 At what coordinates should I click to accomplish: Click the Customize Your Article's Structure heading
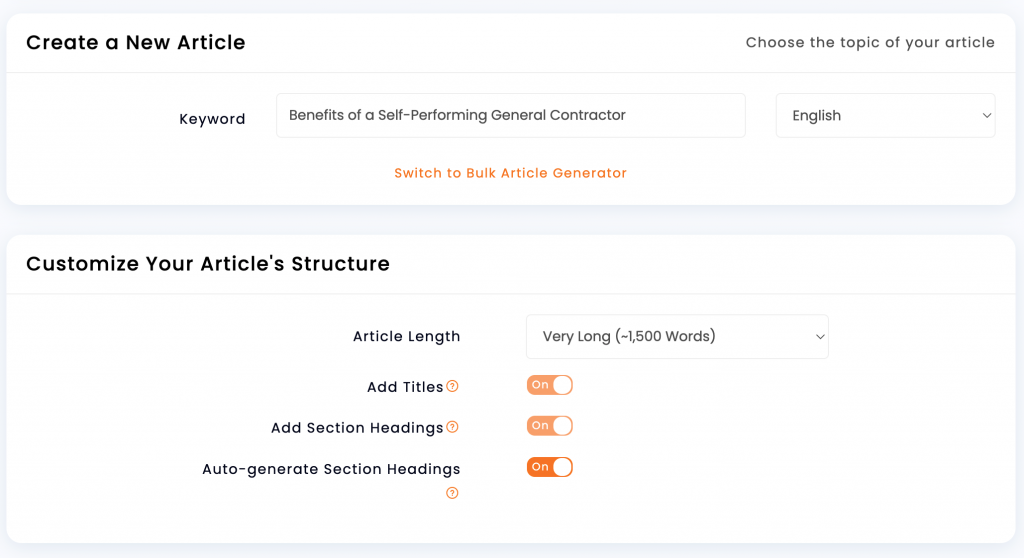point(208,263)
